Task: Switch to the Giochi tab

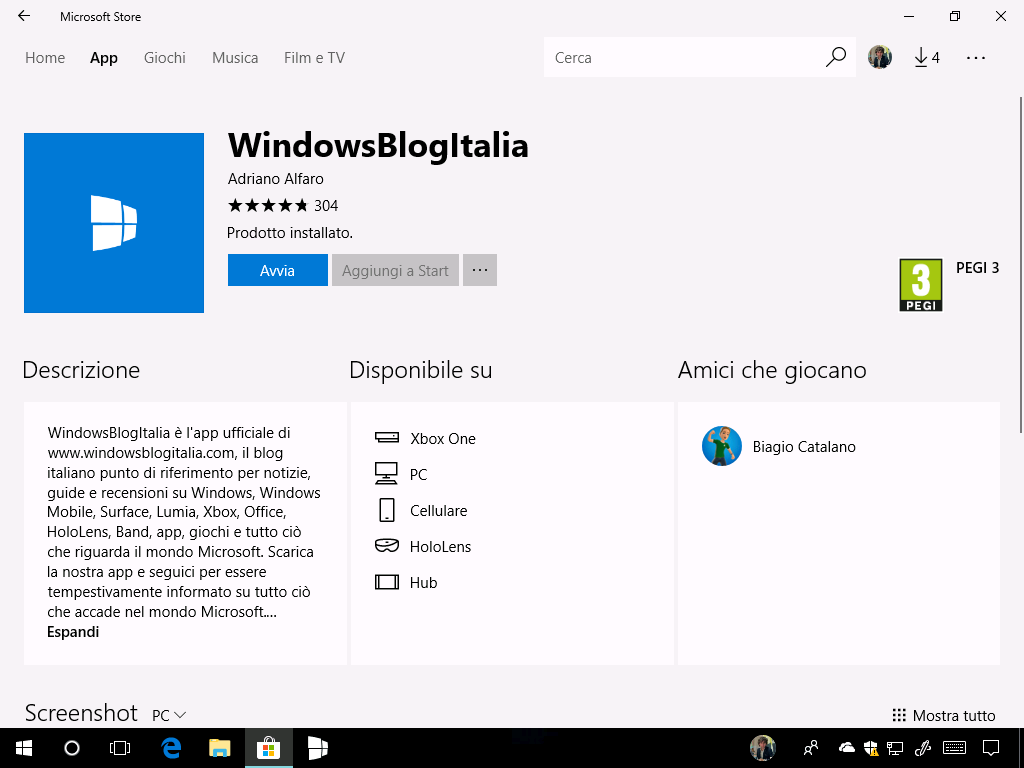Action: click(165, 57)
